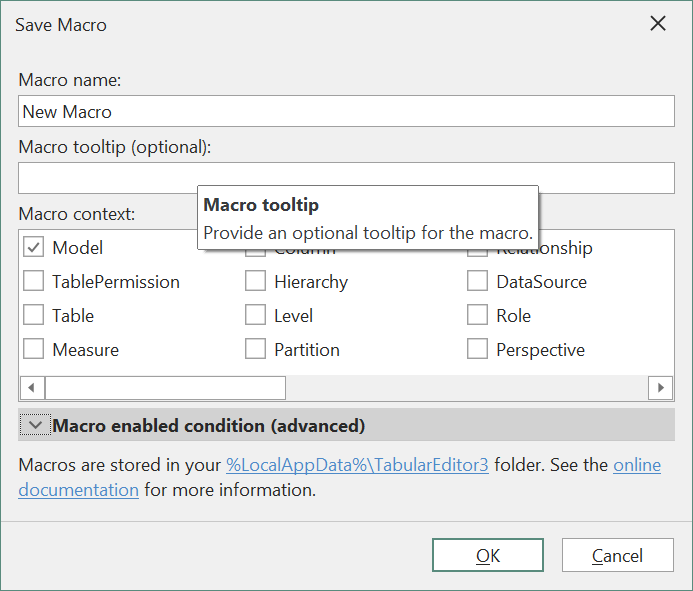Open the online documentation link
This screenshot has width=693, height=591.
[636, 465]
